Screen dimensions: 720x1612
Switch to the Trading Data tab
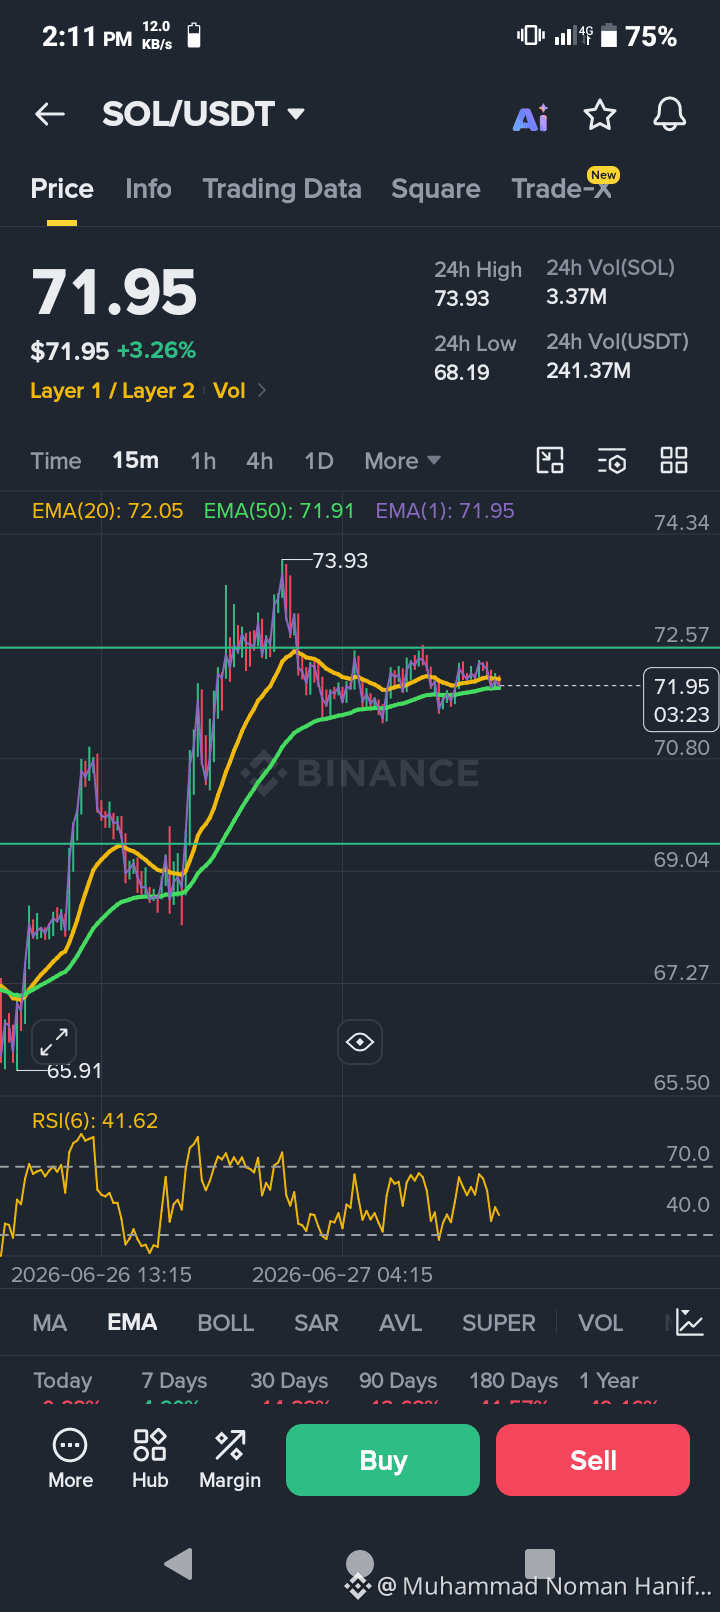(x=282, y=189)
